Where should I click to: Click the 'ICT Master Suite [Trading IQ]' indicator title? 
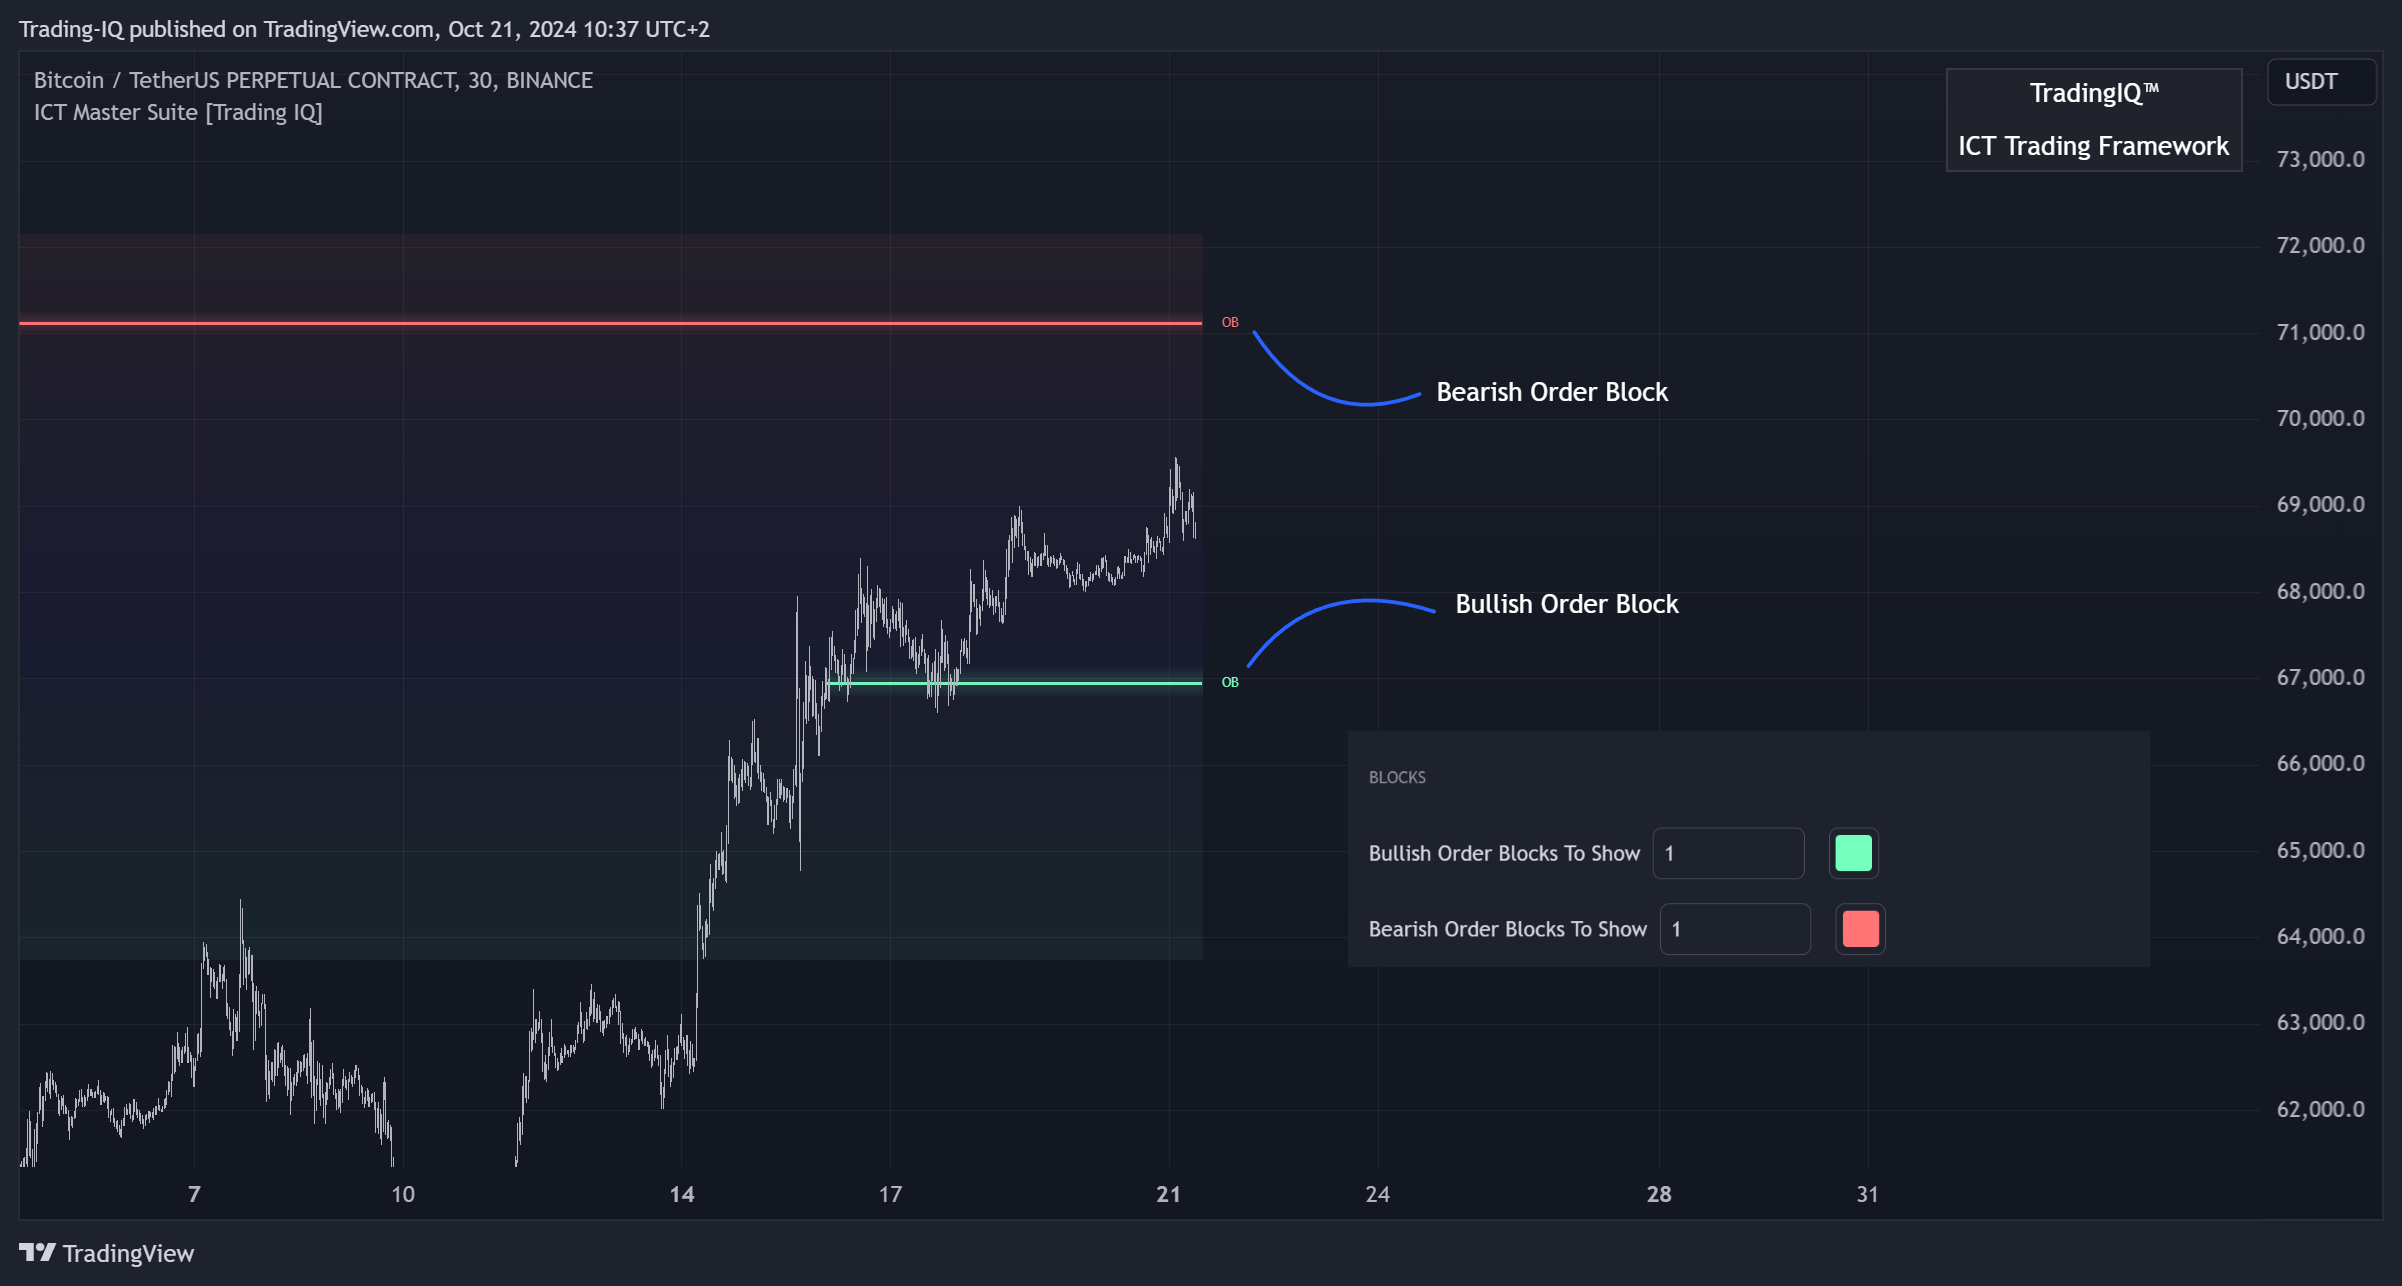coord(178,112)
